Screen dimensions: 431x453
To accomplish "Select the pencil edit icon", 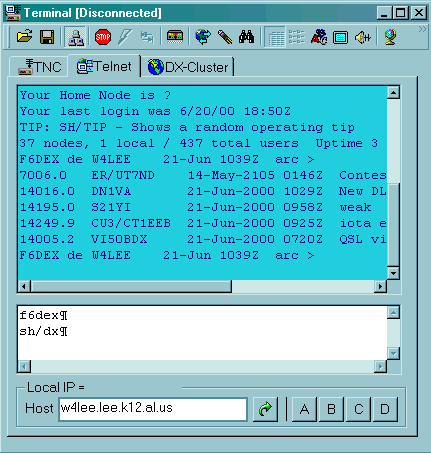I will (225, 37).
